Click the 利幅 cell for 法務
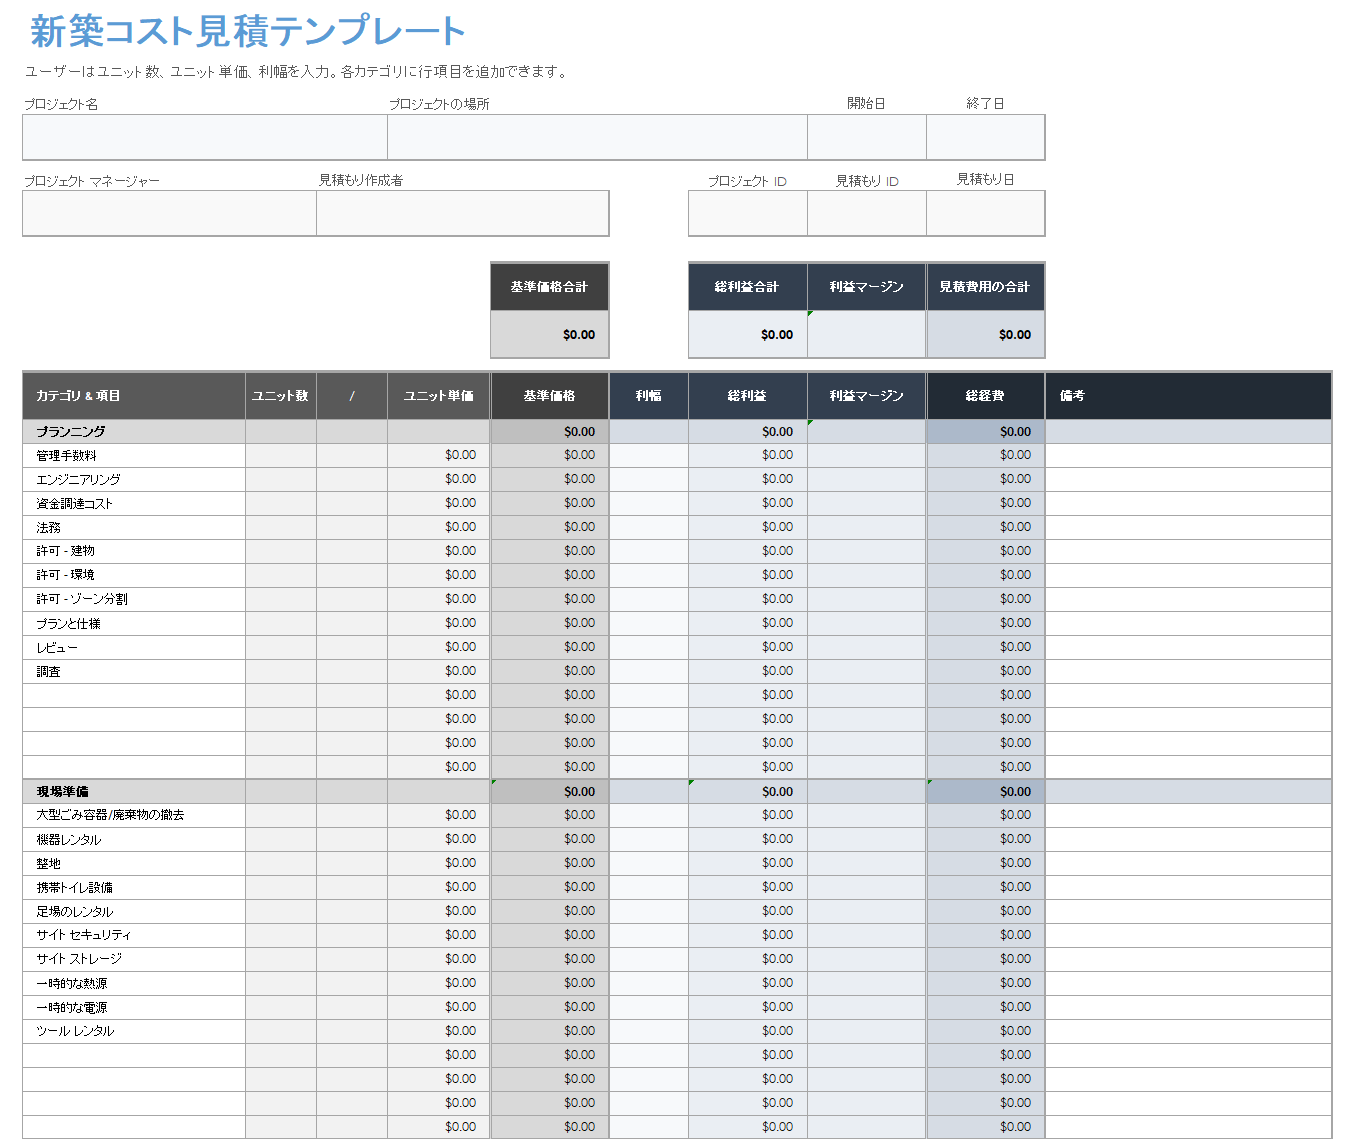This screenshot has width=1348, height=1139. [x=649, y=528]
